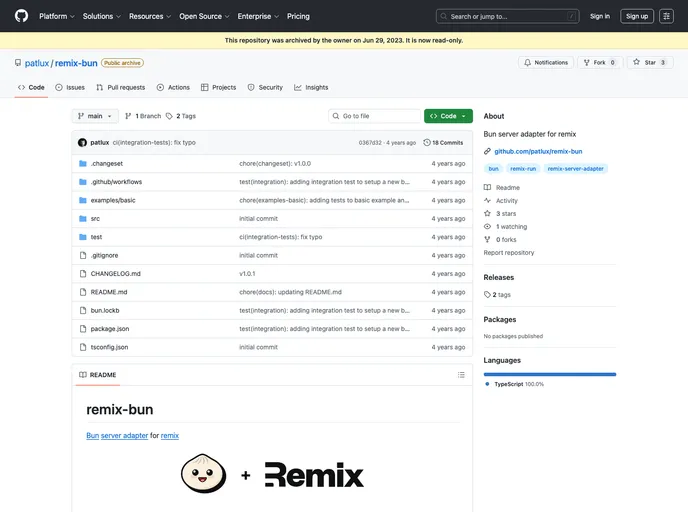Click the patlux avatar icon

tap(82, 142)
